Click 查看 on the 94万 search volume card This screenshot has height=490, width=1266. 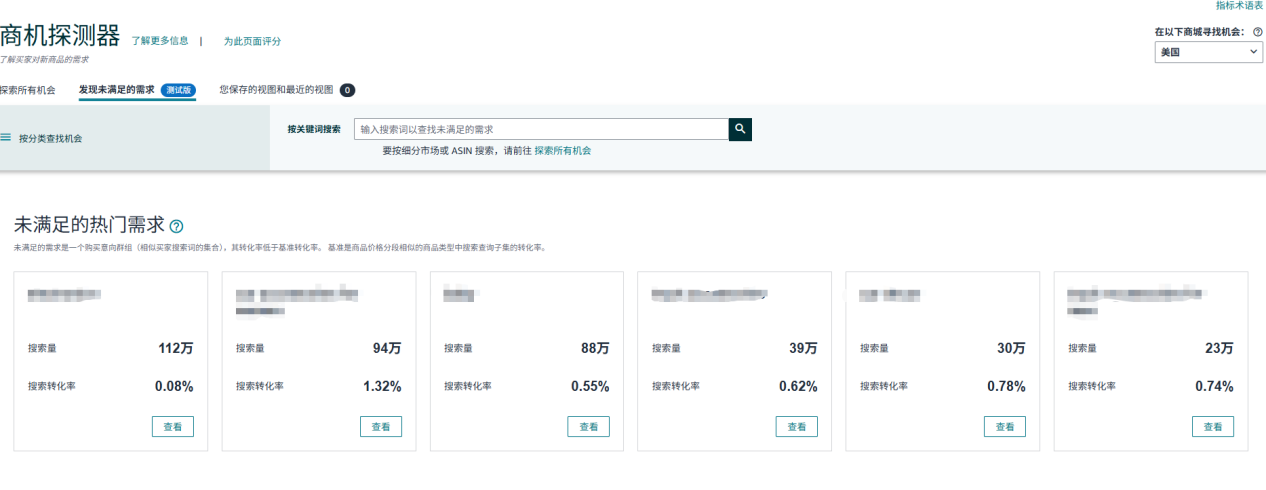(381, 427)
